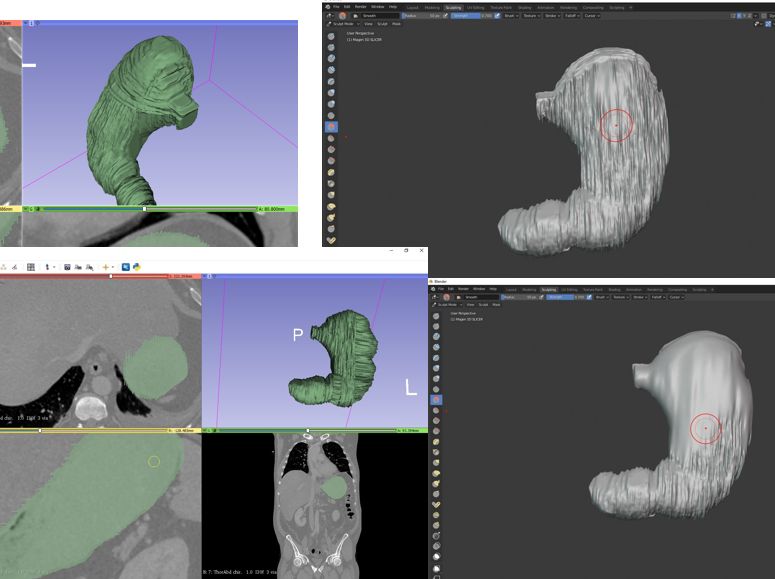Image resolution: width=775 pixels, height=579 pixels.
Task: Toggle radius pressure sensitivity in top Blender window
Action: (445, 16)
